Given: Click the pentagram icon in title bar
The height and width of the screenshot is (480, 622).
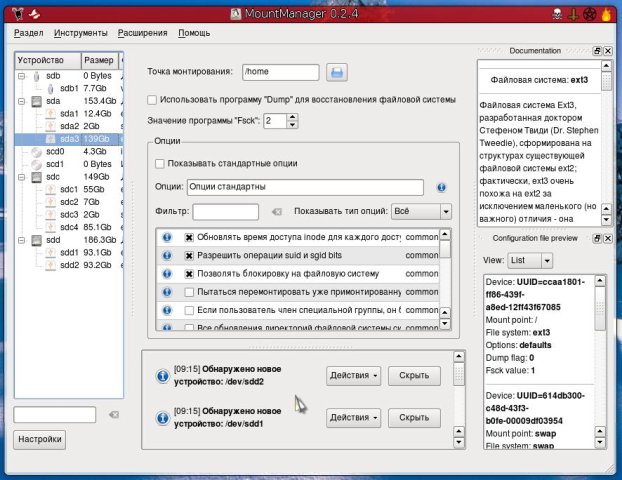Looking at the screenshot, I should coord(590,15).
